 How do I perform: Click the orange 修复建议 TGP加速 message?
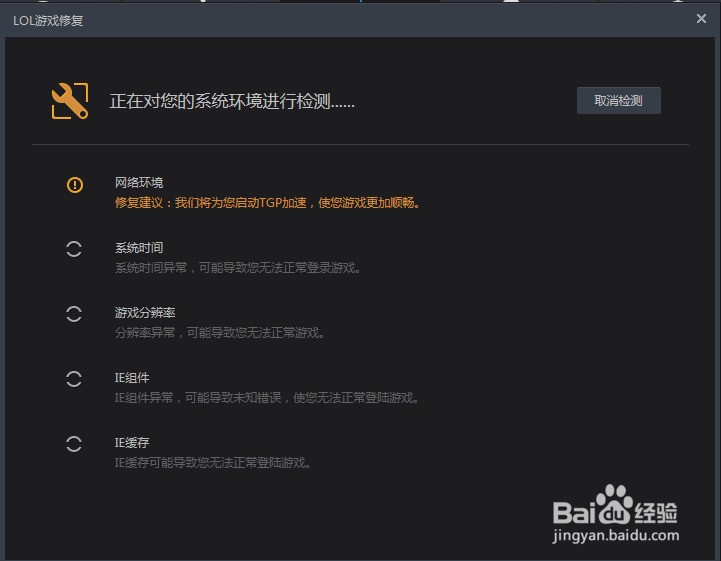(x=268, y=203)
